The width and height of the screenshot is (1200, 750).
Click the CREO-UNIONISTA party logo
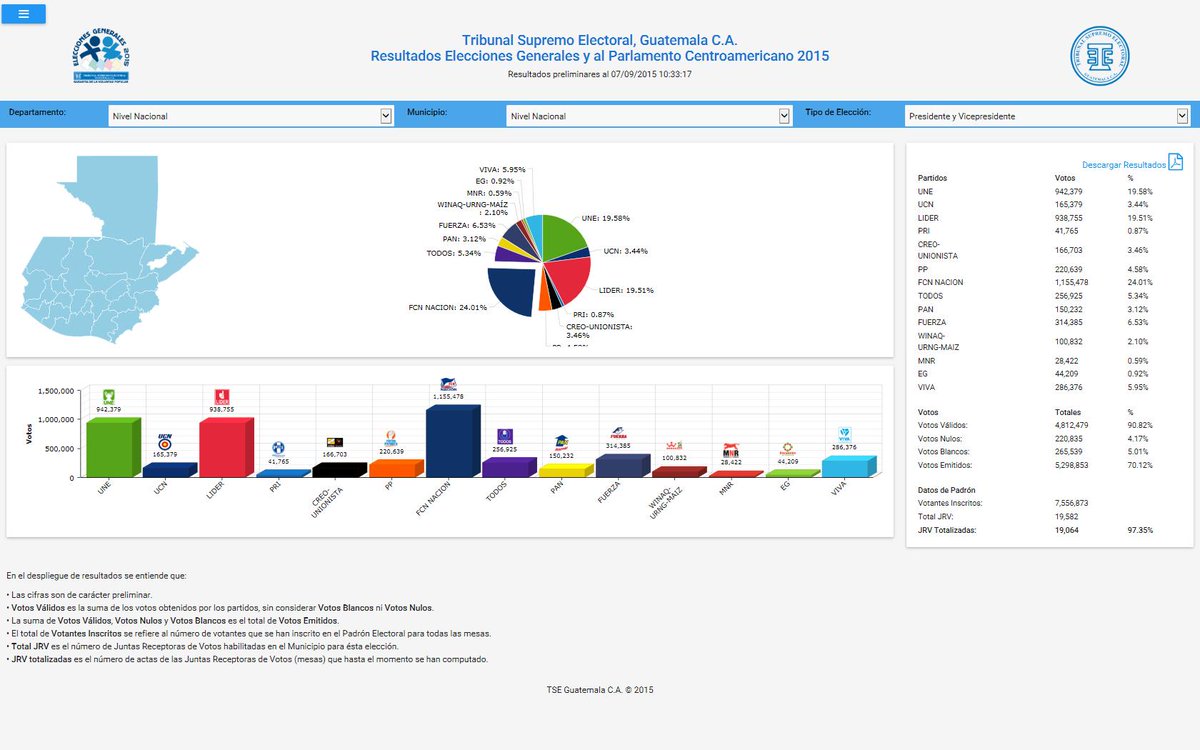335,442
